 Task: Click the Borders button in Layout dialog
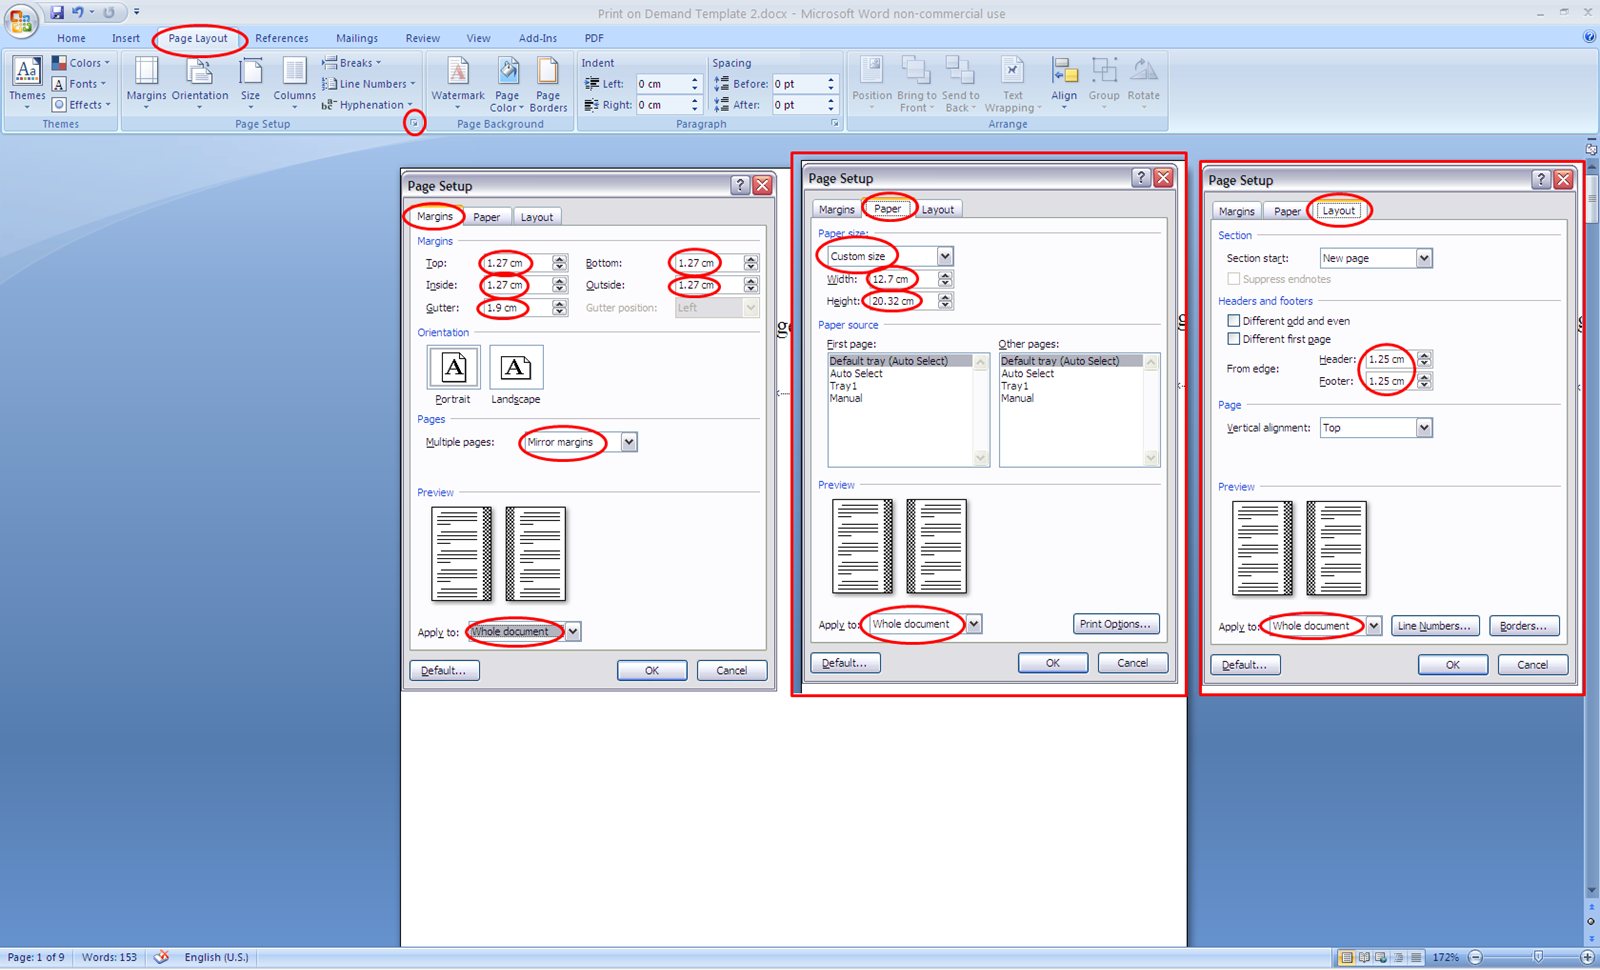1523,625
